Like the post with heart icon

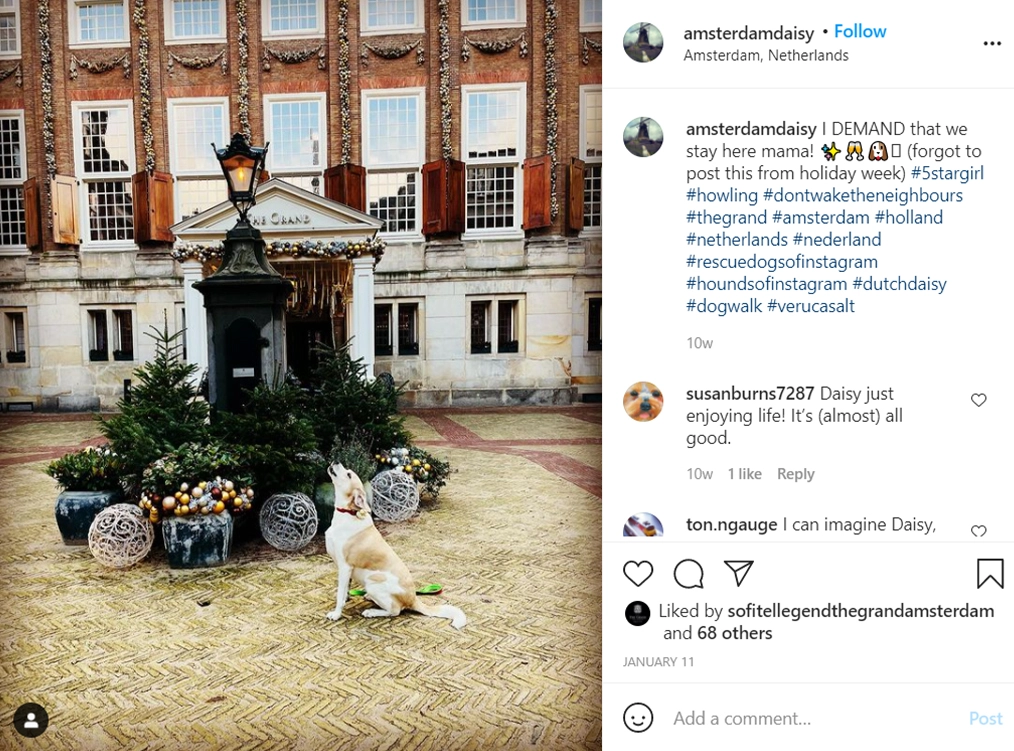pos(638,574)
